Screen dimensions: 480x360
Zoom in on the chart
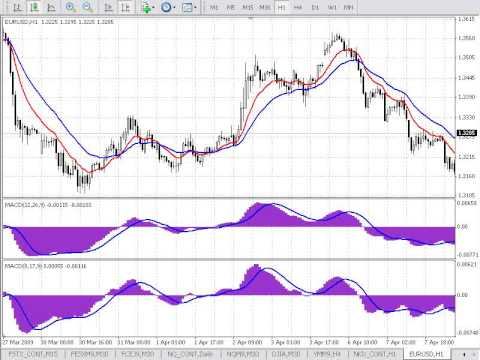point(71,7)
